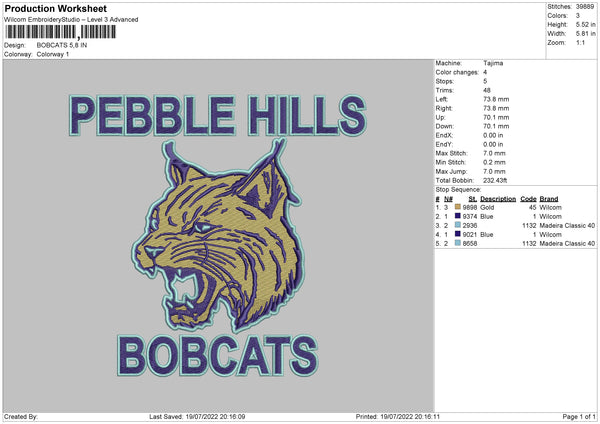
Task: Select the Zoom value 1:1
Action: click(x=580, y=42)
